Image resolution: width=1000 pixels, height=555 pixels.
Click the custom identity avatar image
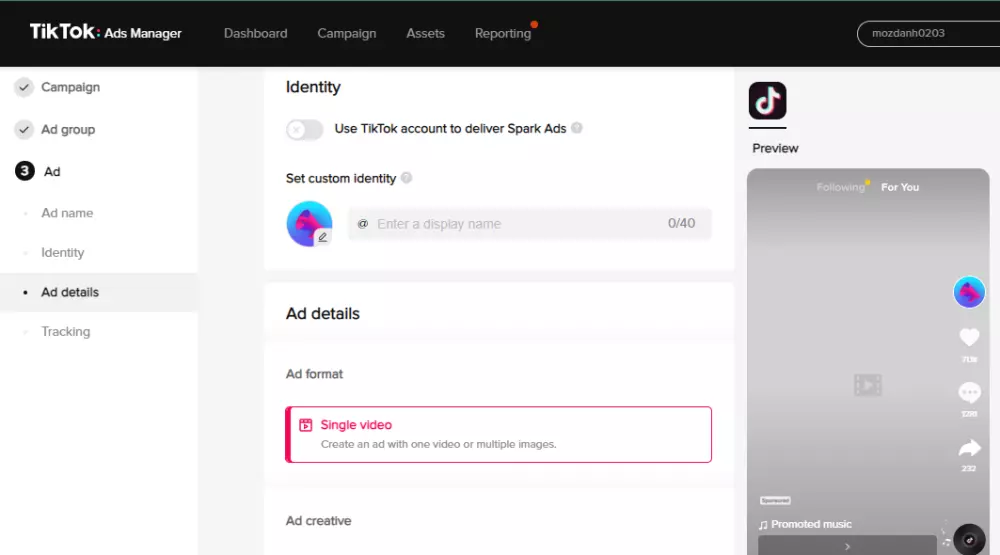click(x=309, y=224)
